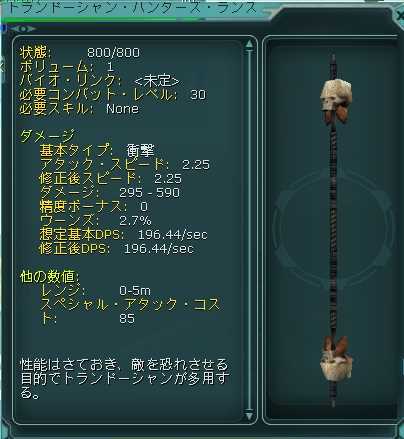Select the レンジ 0-5m line

pyautogui.click(x=95, y=290)
